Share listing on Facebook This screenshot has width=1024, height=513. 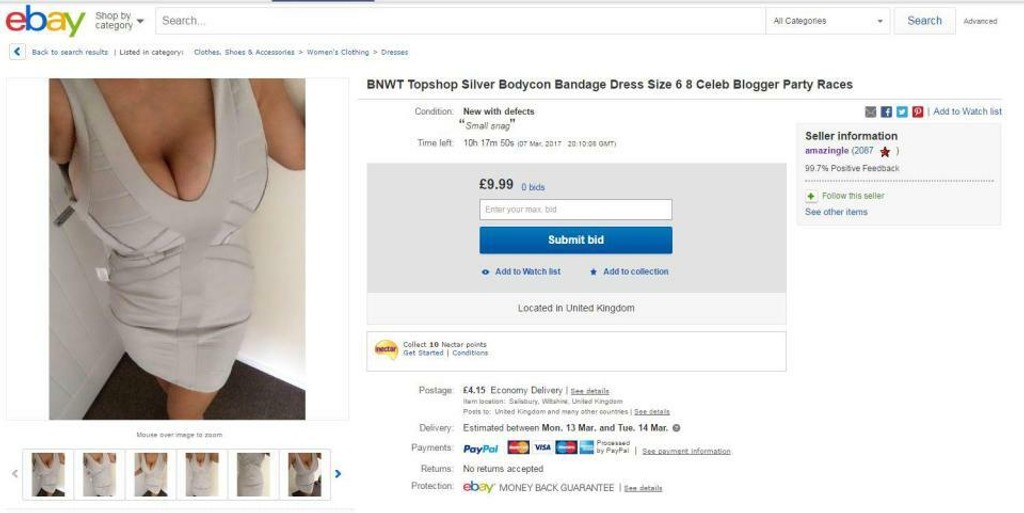tap(886, 112)
